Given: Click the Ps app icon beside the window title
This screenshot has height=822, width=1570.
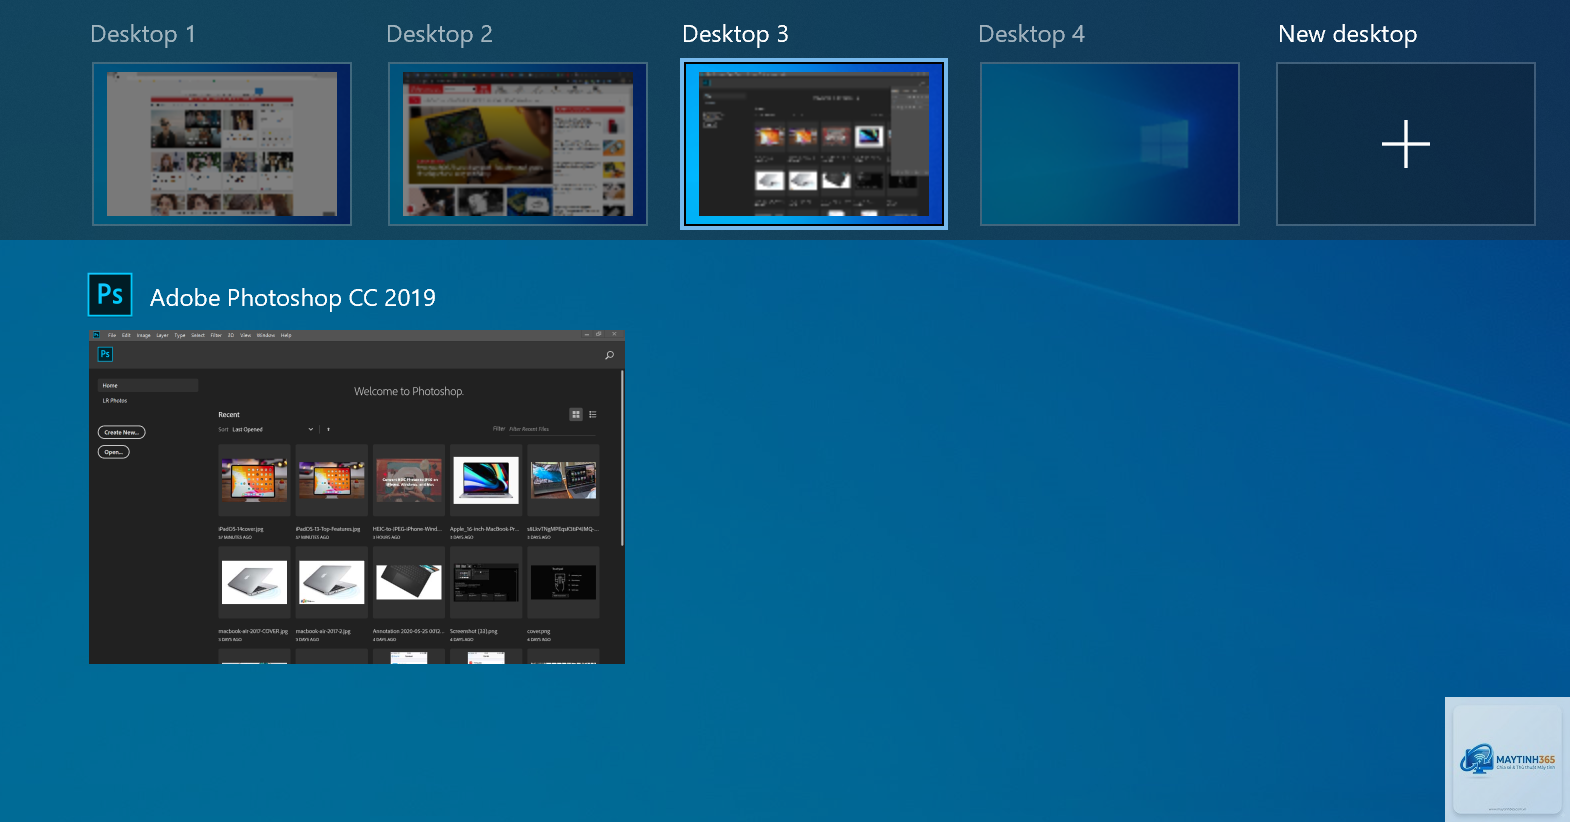Looking at the screenshot, I should pyautogui.click(x=110, y=295).
